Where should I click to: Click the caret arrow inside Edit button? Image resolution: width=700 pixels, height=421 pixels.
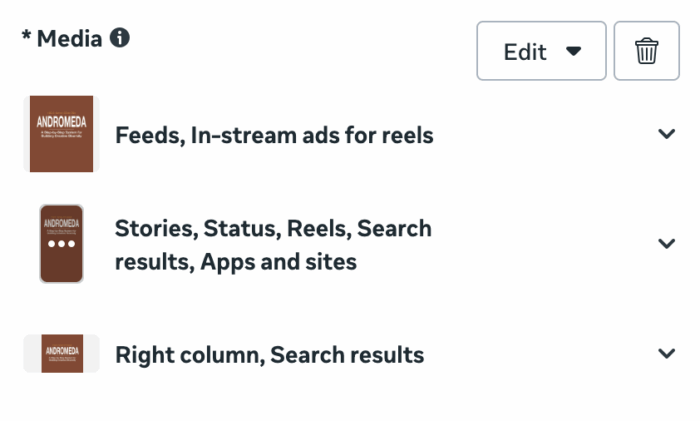coord(573,51)
